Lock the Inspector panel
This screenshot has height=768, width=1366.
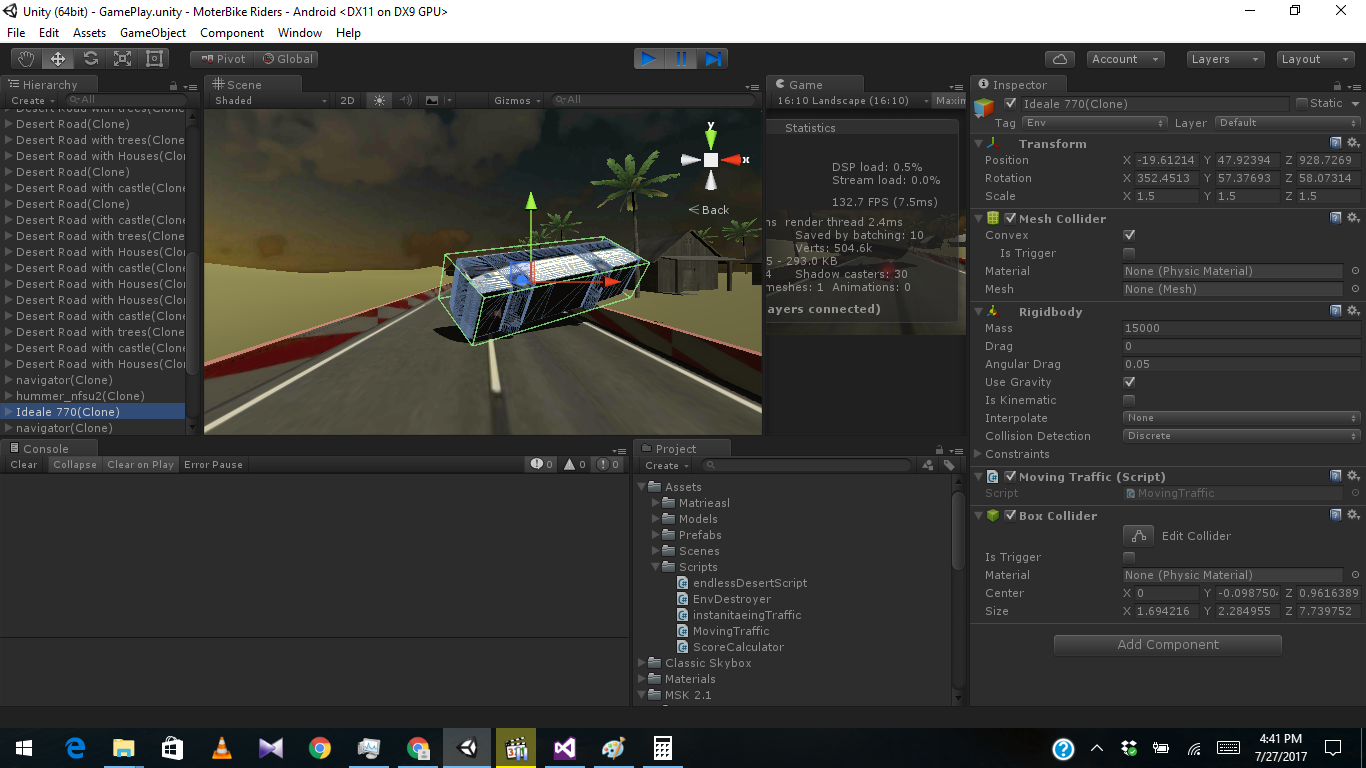point(1337,86)
